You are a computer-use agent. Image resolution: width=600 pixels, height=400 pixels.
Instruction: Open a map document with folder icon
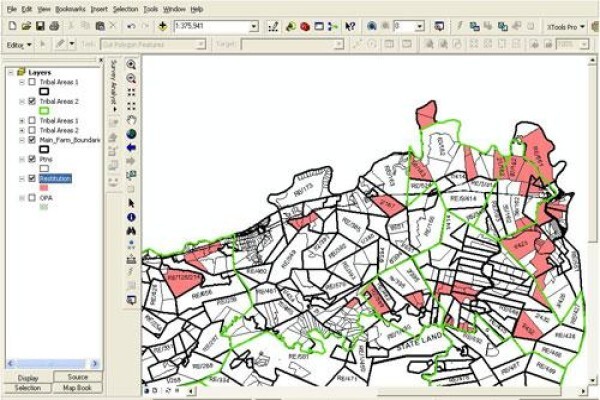click(26, 26)
